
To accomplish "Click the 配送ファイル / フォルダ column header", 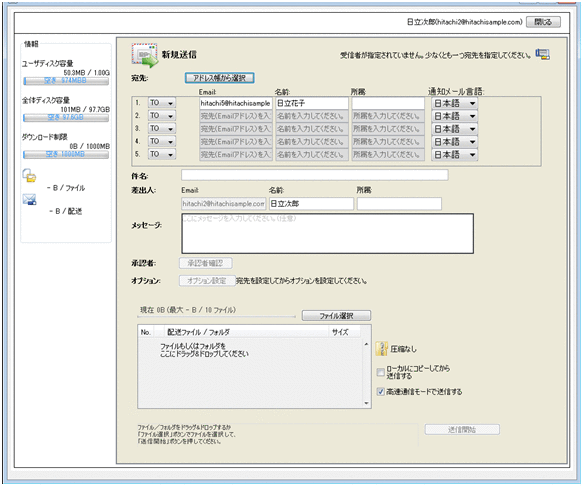I will (246, 332).
